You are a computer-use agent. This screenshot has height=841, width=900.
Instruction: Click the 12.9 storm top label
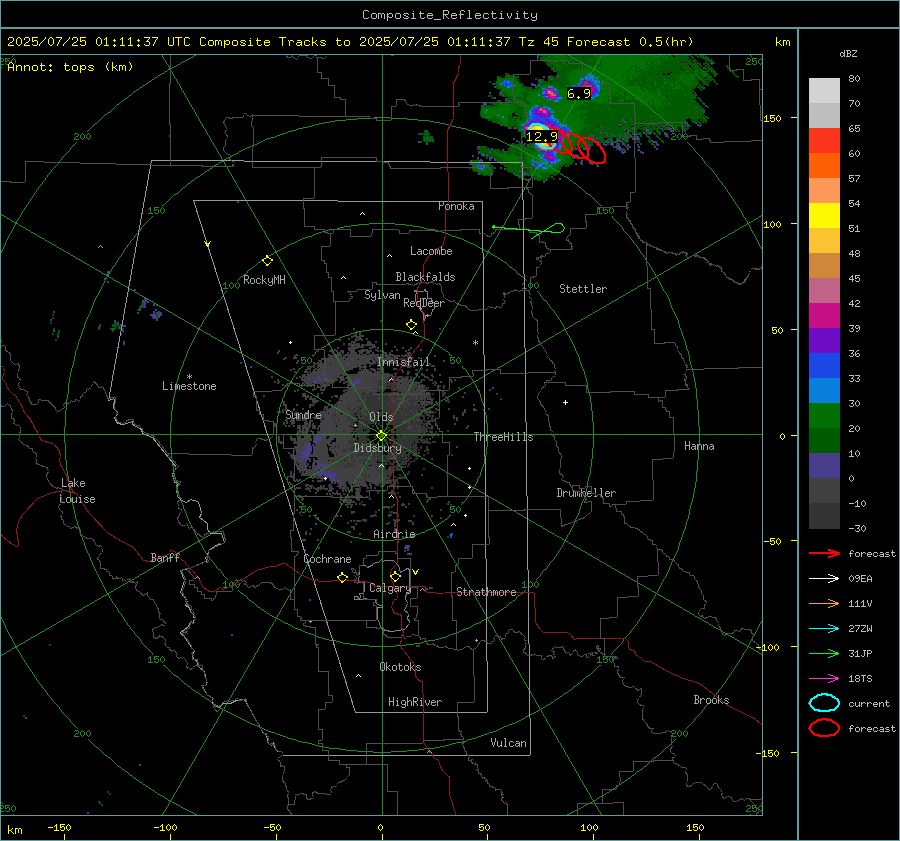pyautogui.click(x=541, y=136)
